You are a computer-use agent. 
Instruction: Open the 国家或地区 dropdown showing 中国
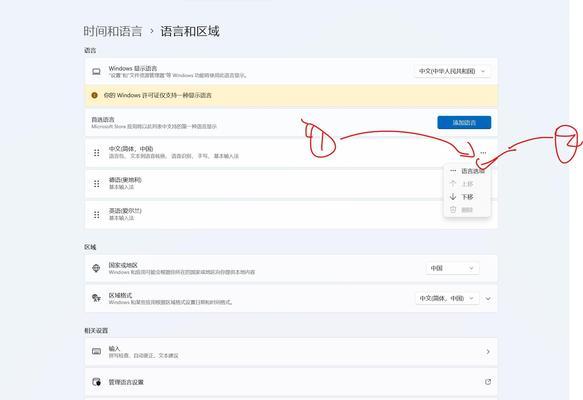click(x=452, y=268)
